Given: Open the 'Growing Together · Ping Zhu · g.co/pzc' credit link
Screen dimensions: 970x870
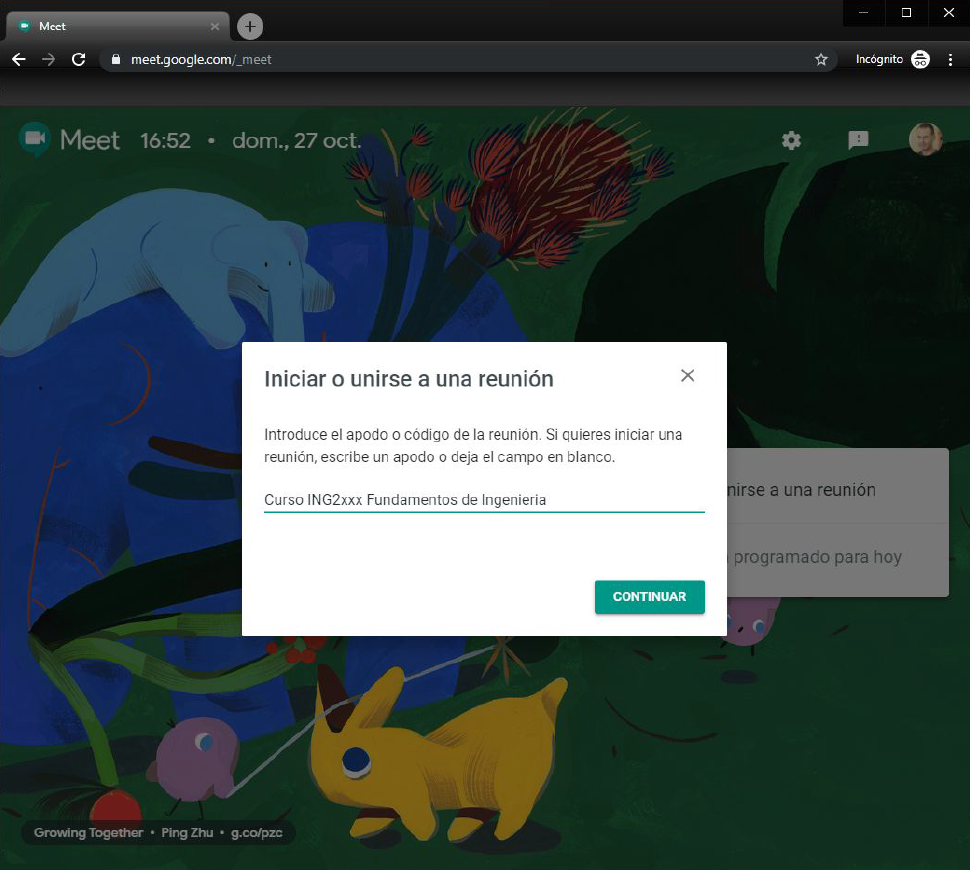Looking at the screenshot, I should click(x=158, y=832).
